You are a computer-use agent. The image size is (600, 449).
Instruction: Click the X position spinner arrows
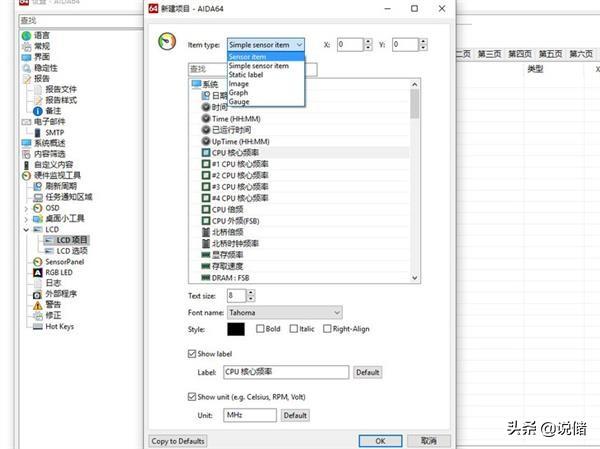click(x=368, y=45)
